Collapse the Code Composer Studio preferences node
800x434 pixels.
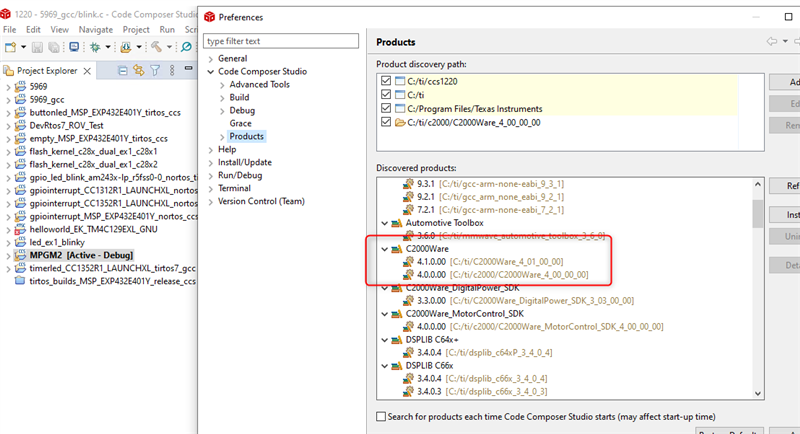point(211,72)
